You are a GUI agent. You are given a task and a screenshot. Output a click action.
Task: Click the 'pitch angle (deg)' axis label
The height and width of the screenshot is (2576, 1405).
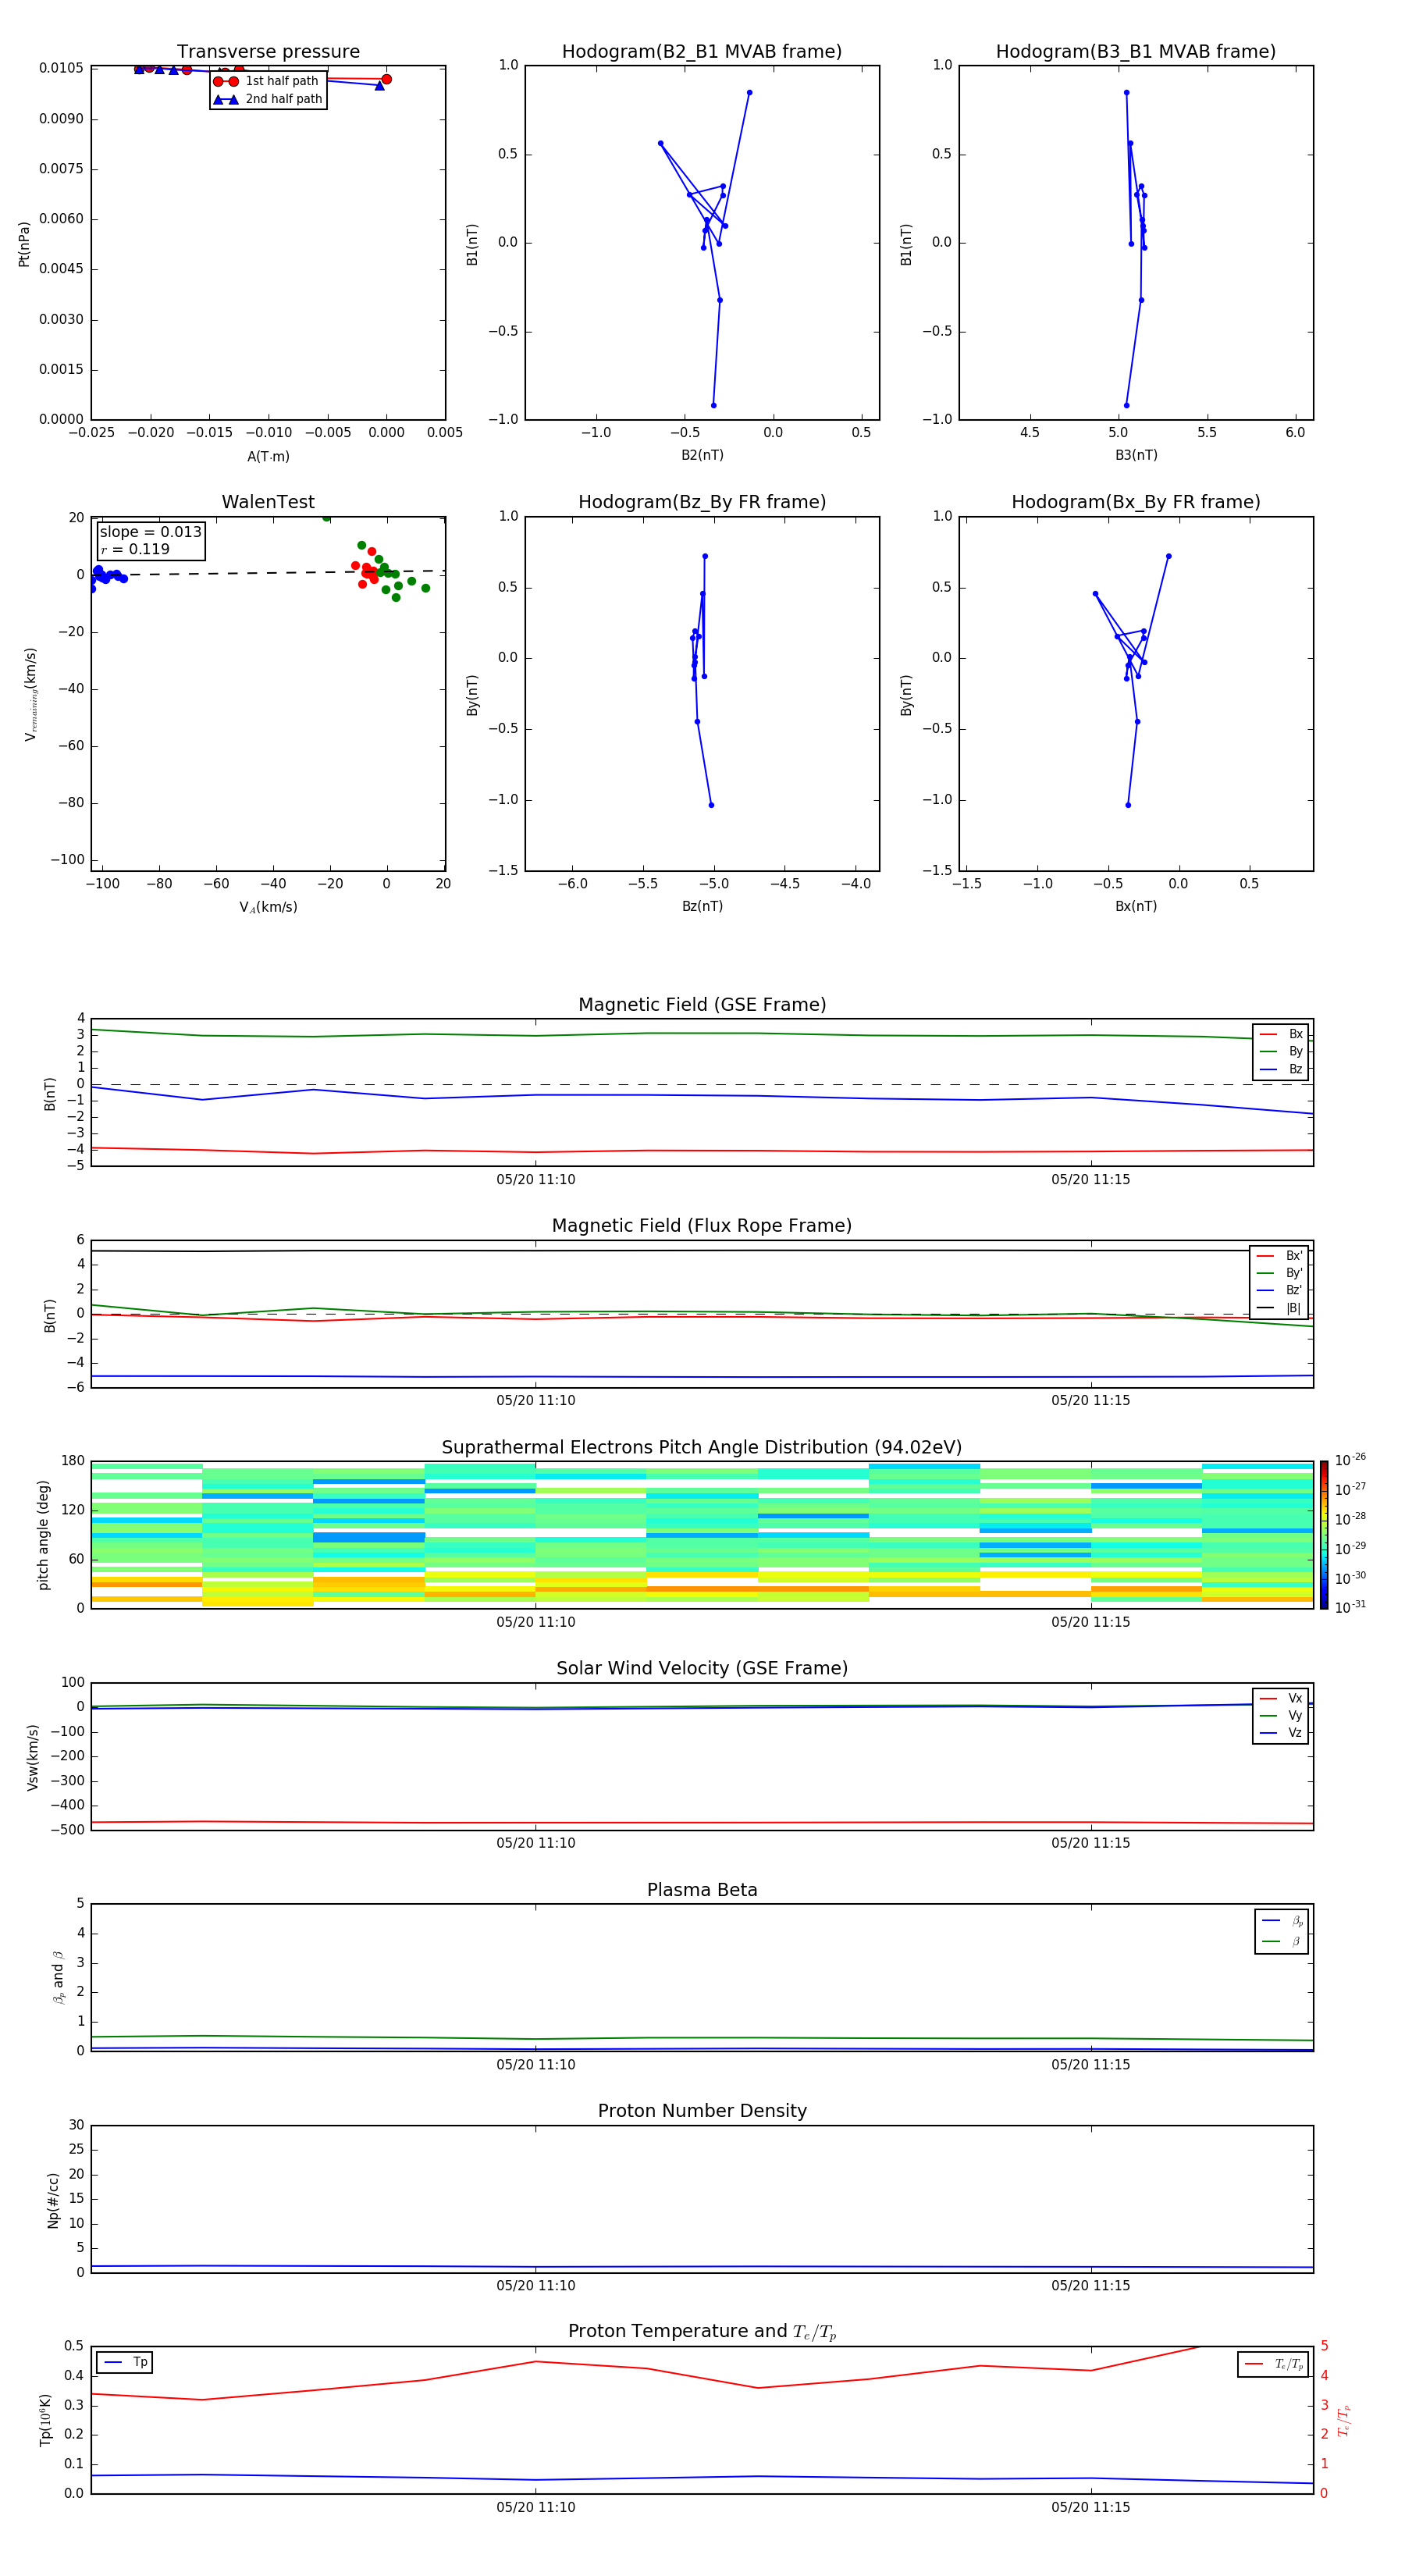coord(43,1535)
